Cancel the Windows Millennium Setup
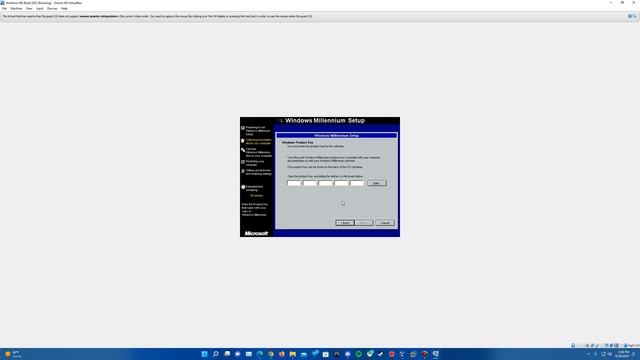The image size is (640, 360). pos(385,223)
